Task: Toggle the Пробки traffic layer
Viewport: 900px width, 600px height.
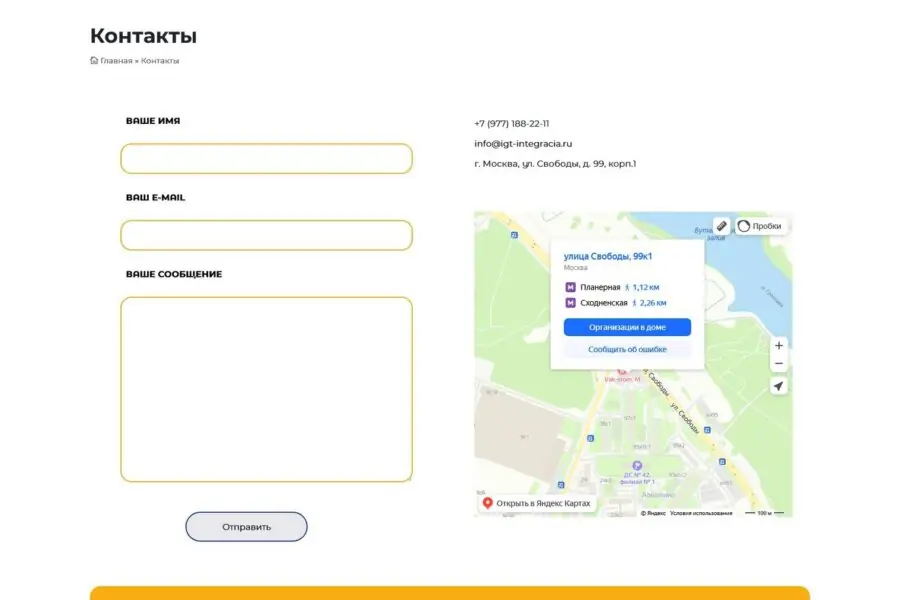Action: pos(761,227)
